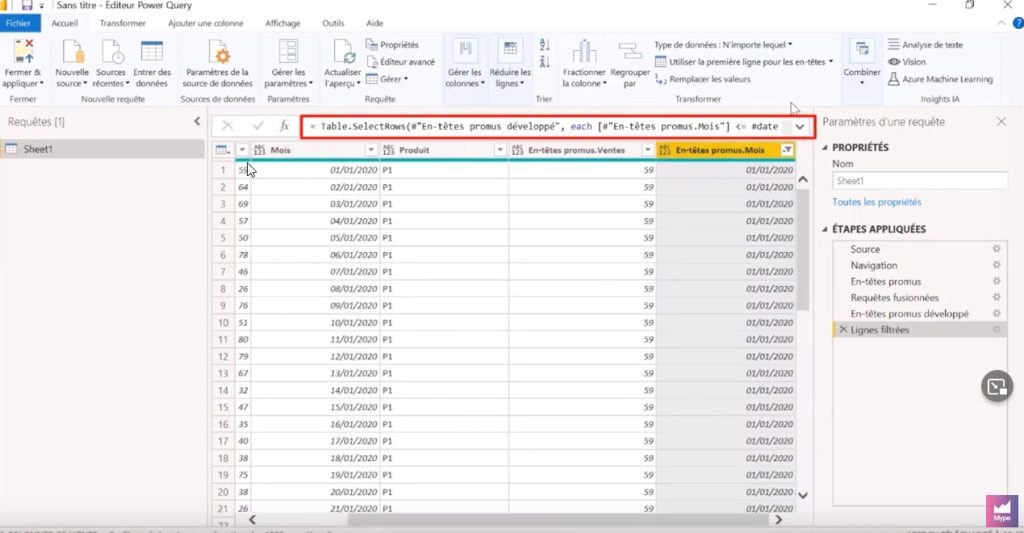Click the Nom field containing Sheet1

(920, 181)
